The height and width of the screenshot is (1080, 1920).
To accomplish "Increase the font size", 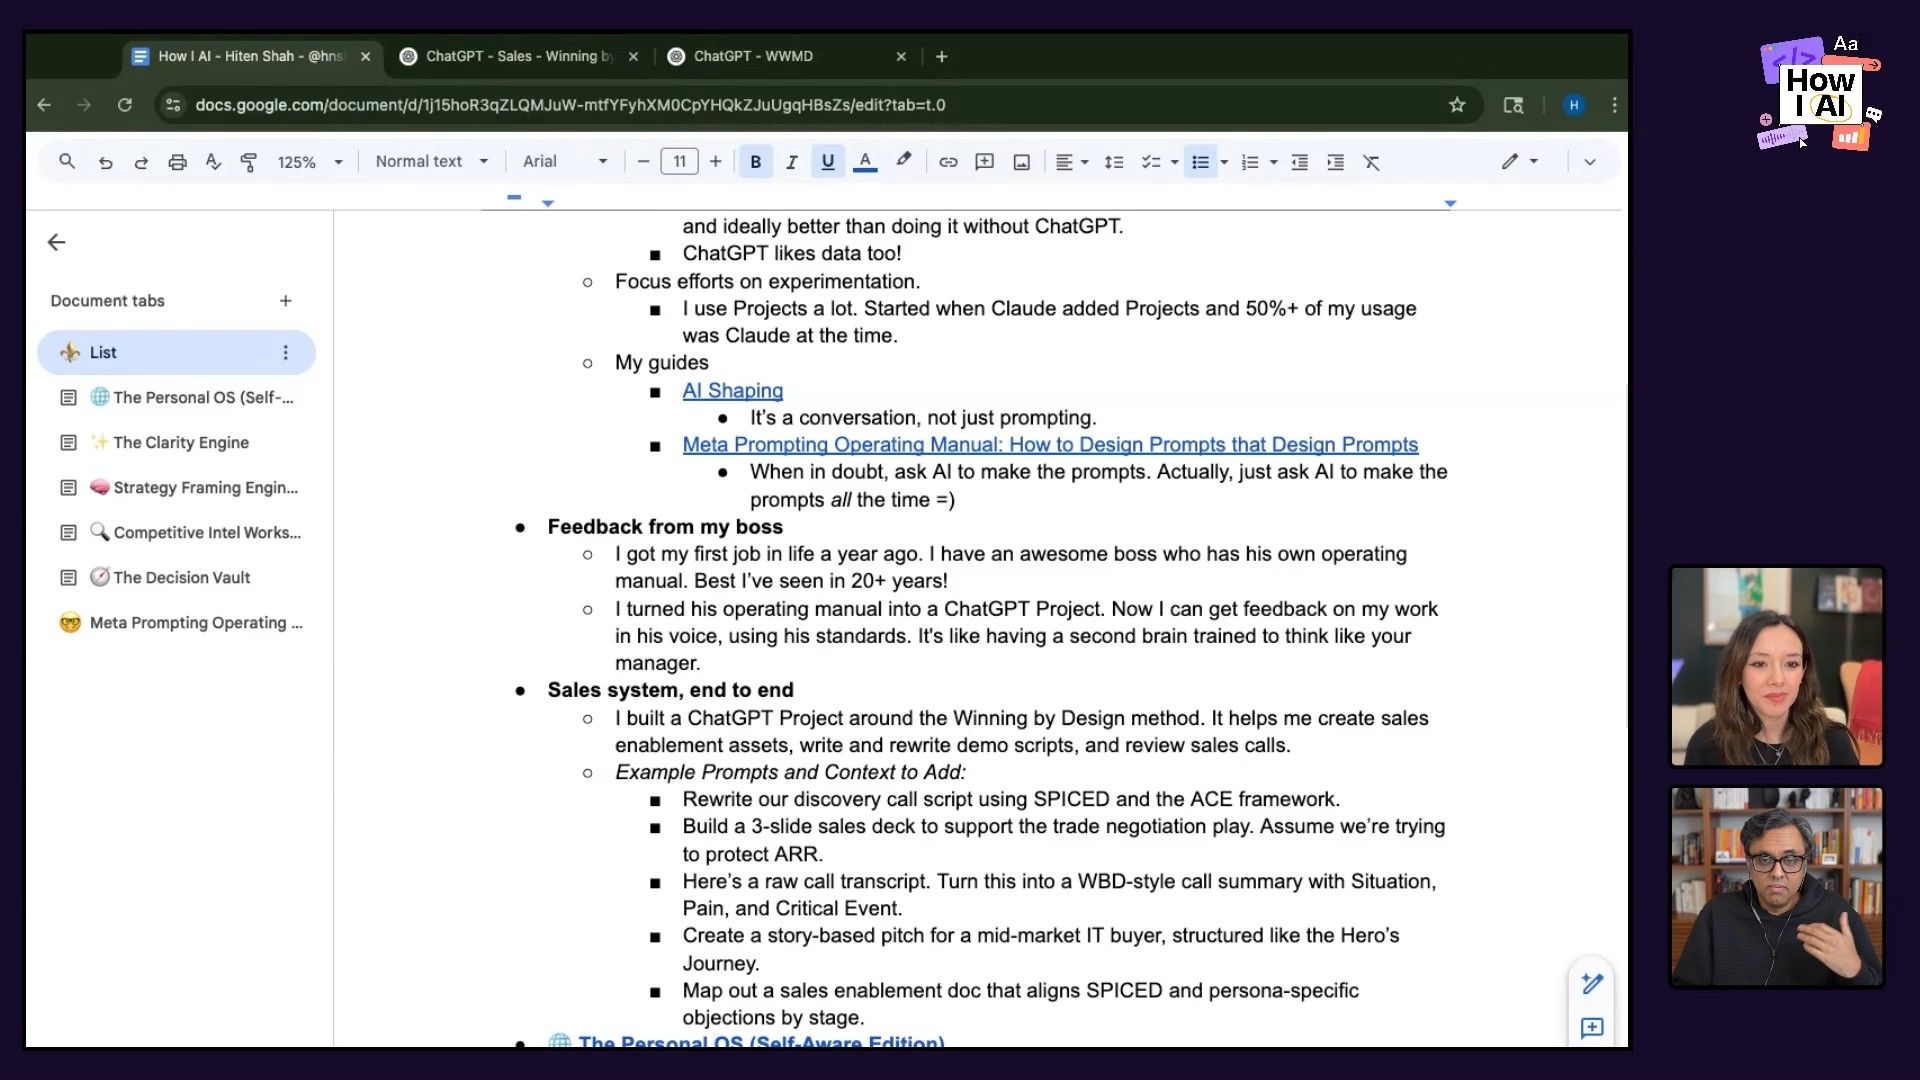I will tap(715, 162).
